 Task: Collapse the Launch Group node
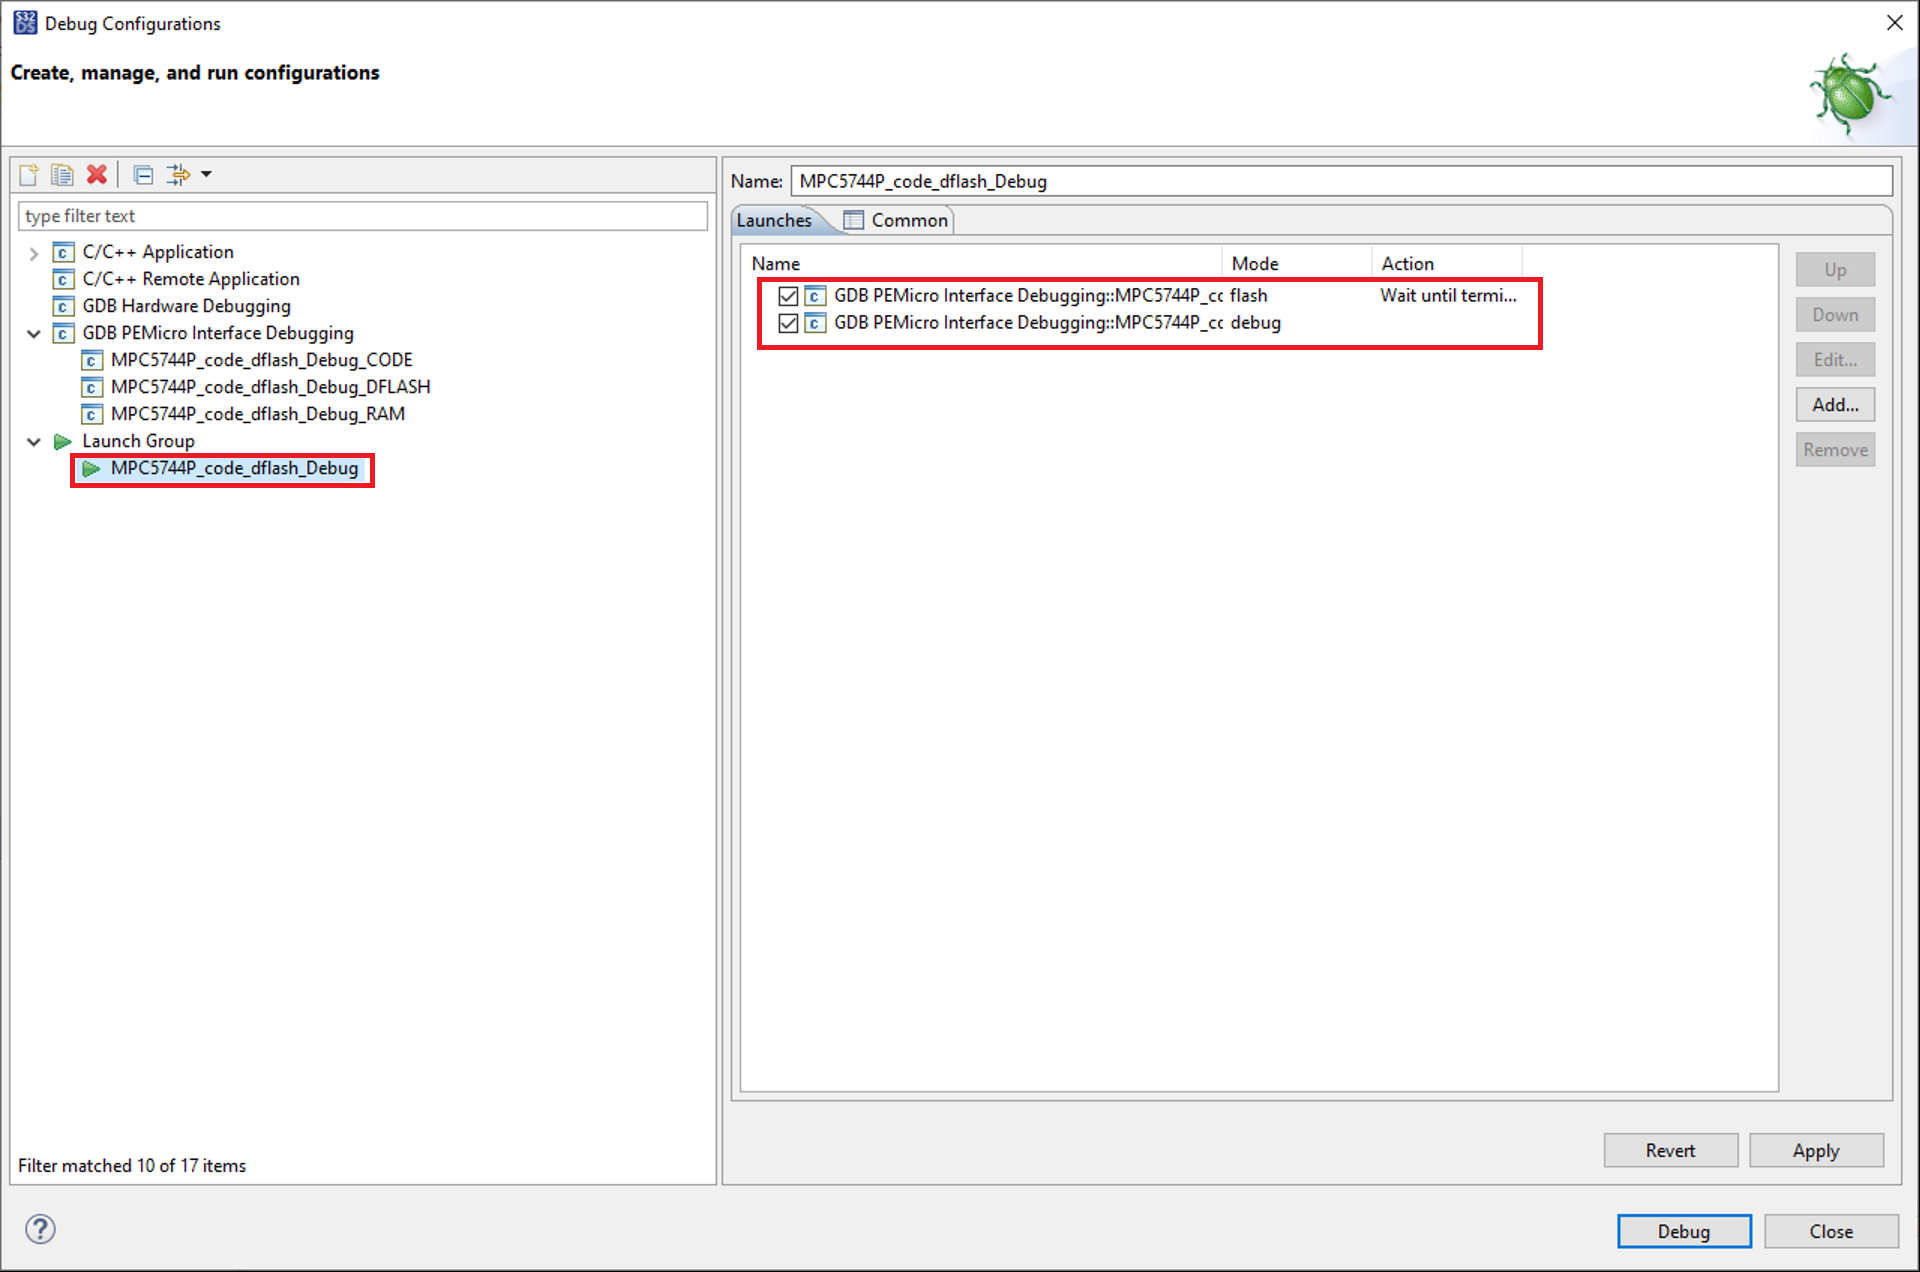pyautogui.click(x=34, y=441)
